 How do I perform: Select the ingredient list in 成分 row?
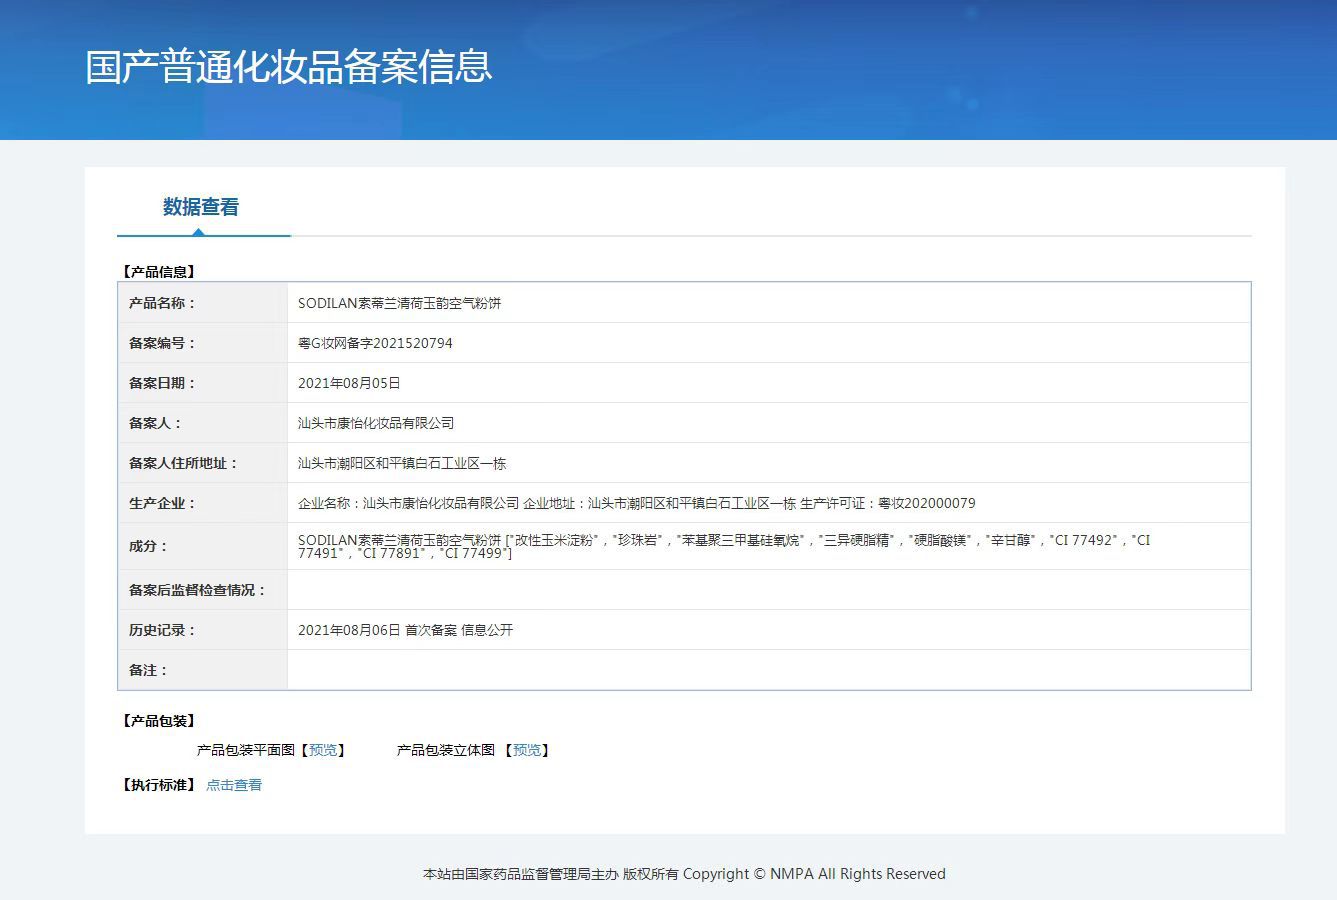pos(724,546)
